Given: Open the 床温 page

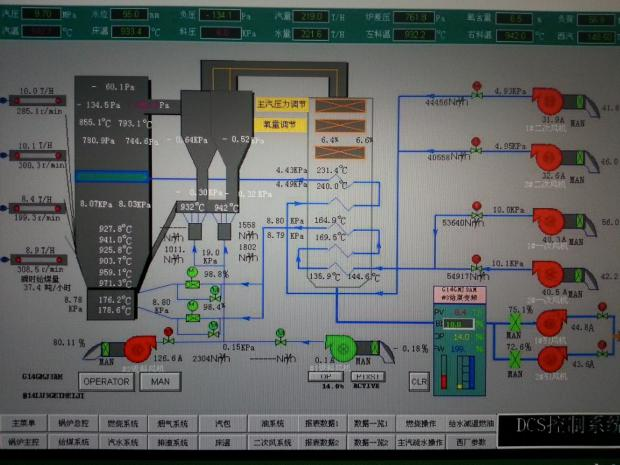Looking at the screenshot, I should click(x=223, y=442).
